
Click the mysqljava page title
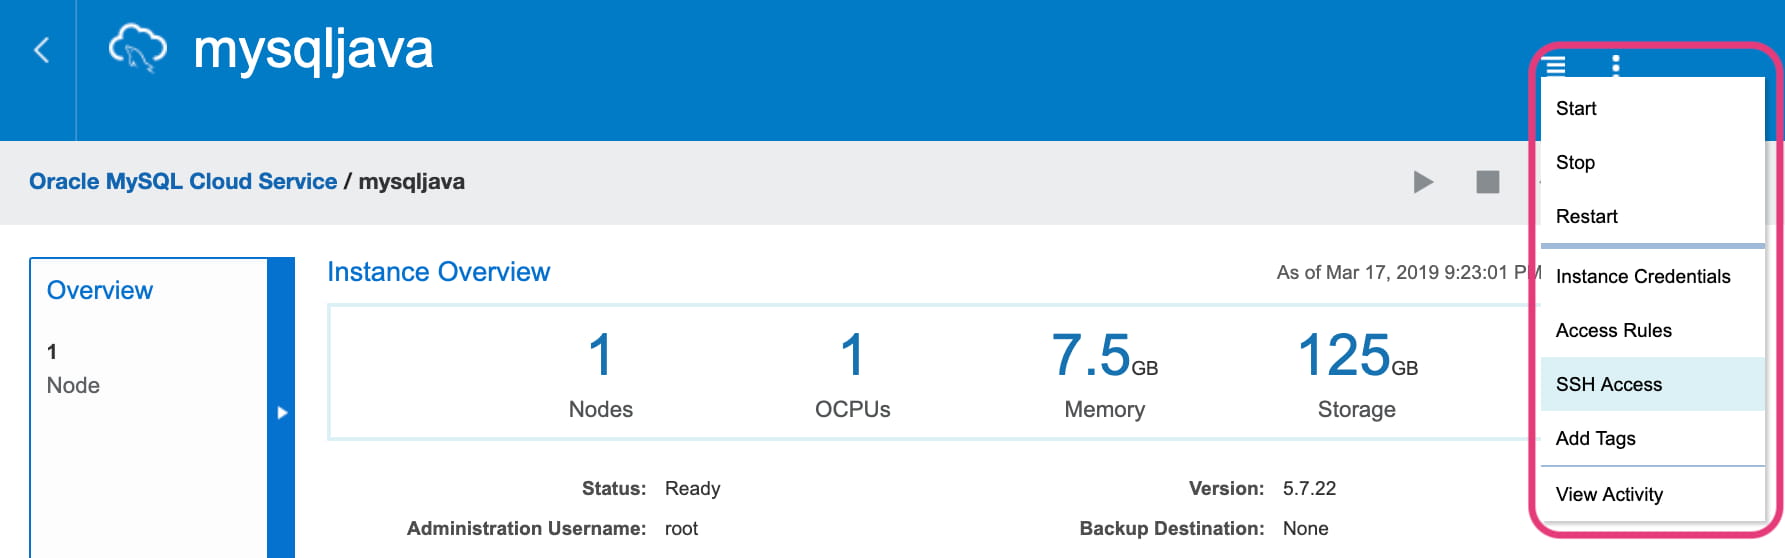pos(313,50)
